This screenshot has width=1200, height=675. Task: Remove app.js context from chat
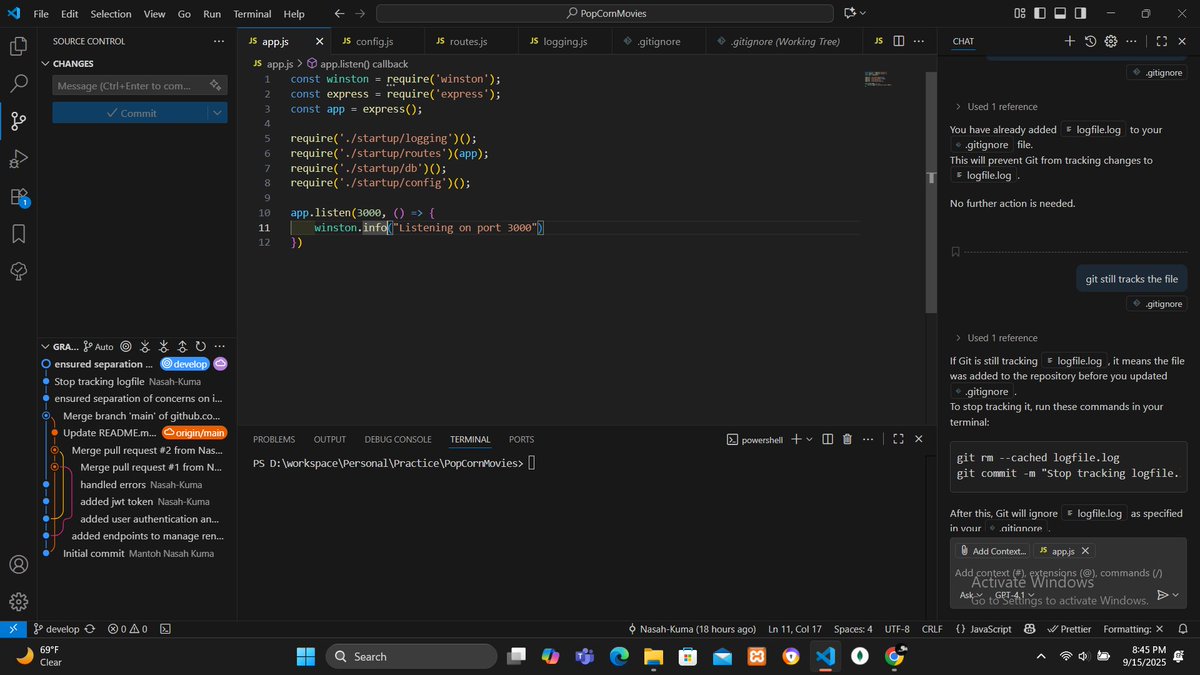tap(1086, 551)
